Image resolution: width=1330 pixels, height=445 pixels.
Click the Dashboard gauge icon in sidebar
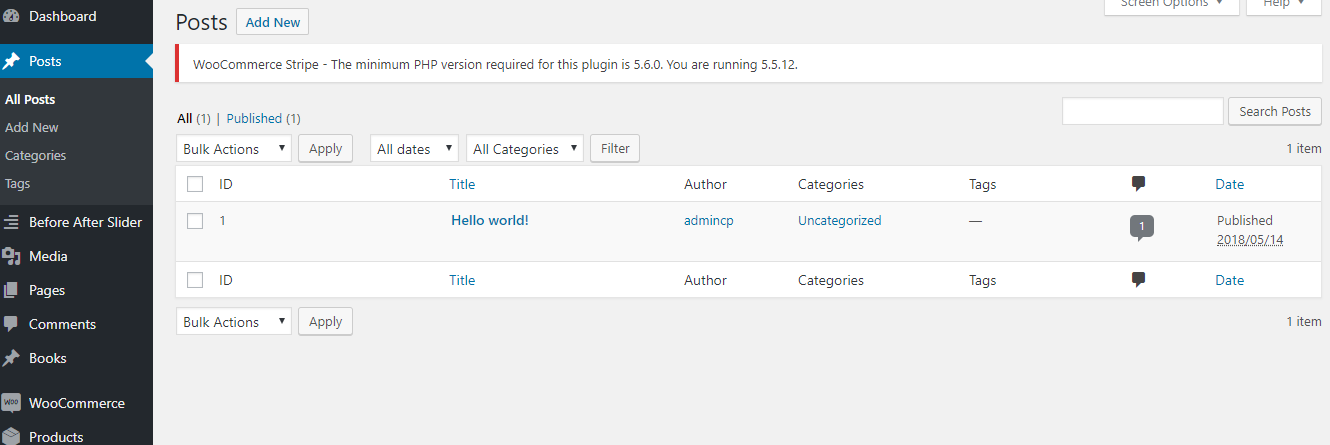tap(11, 16)
